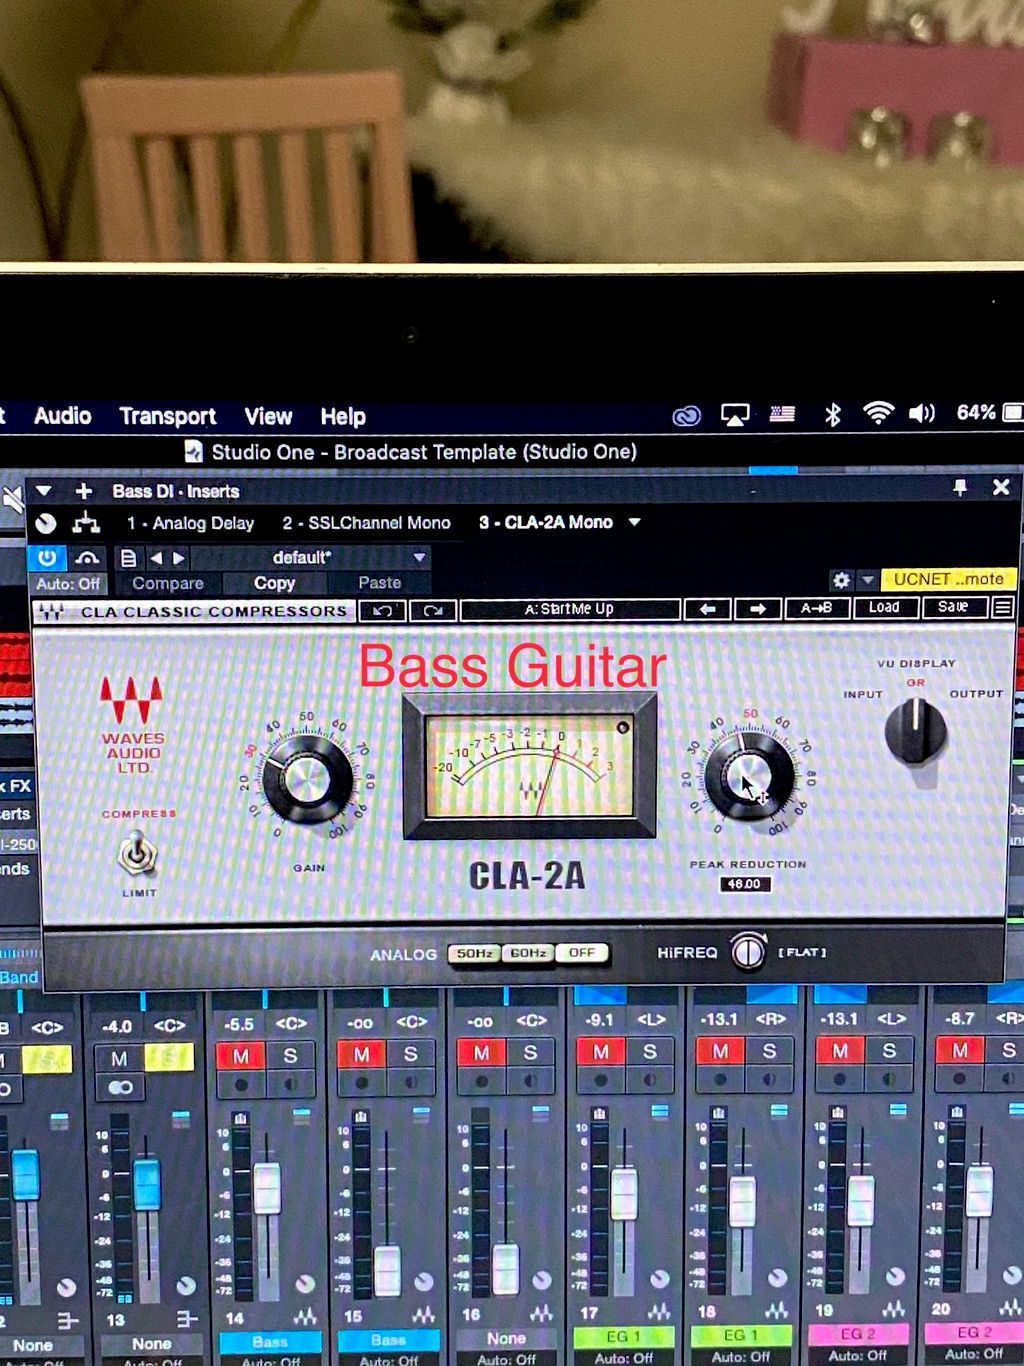Set analog hum to OFF
The height and width of the screenshot is (1366, 1024).
(581, 953)
